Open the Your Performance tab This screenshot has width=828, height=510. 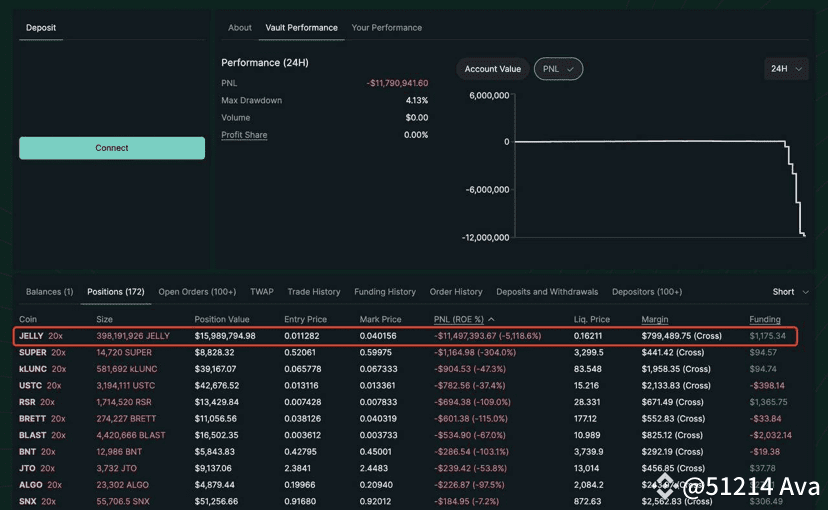point(386,28)
